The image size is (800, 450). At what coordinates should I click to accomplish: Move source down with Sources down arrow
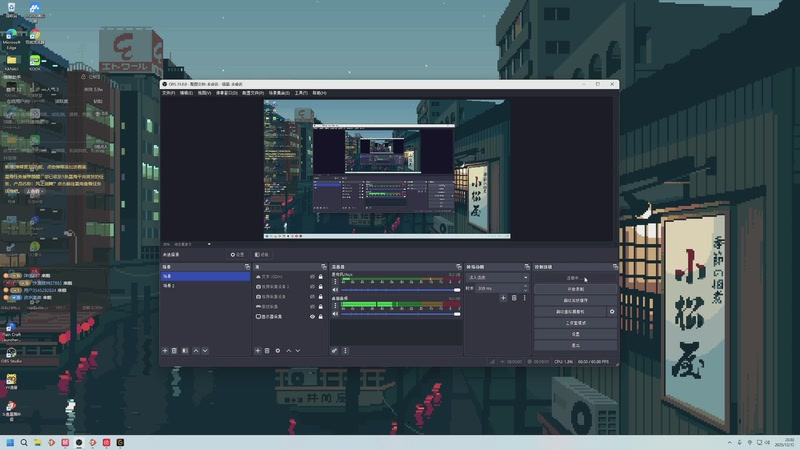[x=298, y=351]
